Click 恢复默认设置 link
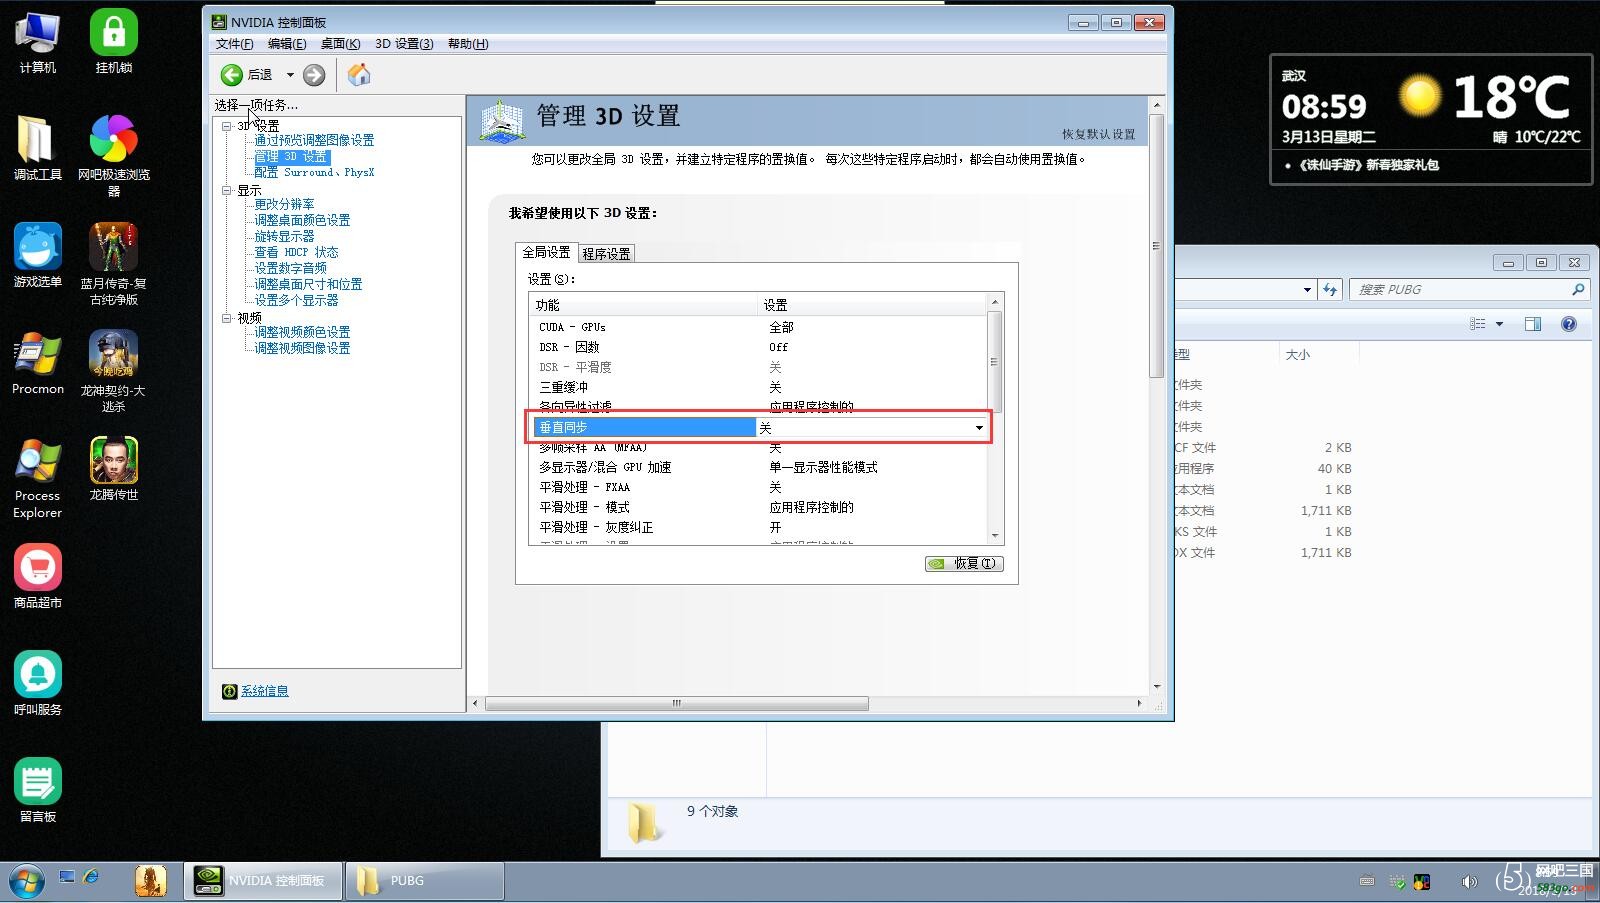 (x=1098, y=134)
